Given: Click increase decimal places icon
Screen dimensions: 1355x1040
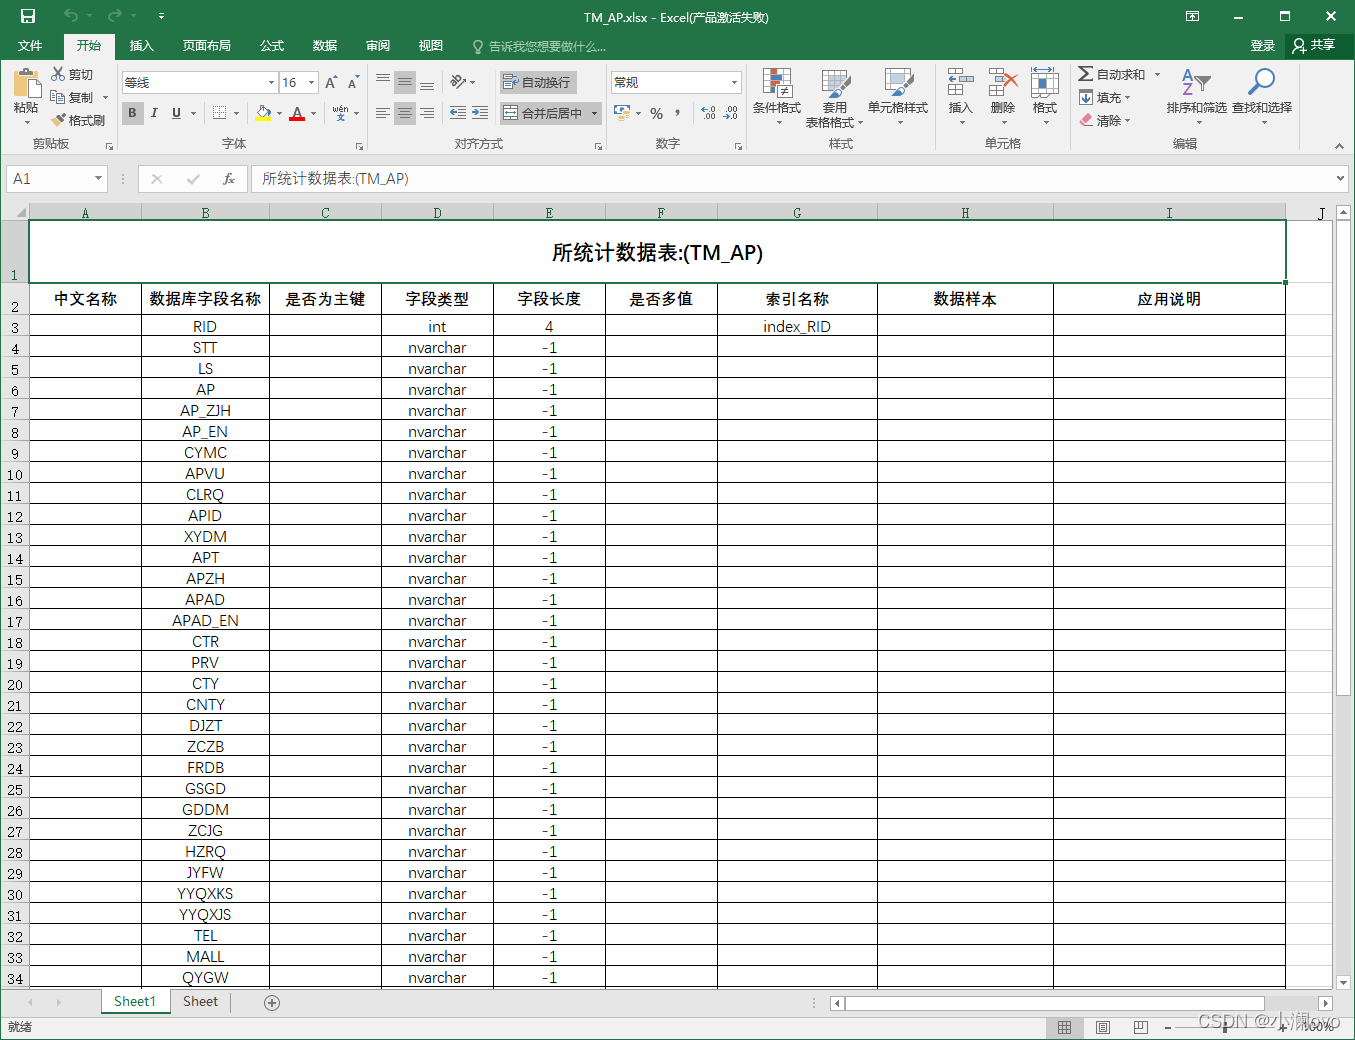Looking at the screenshot, I should click(x=709, y=113).
